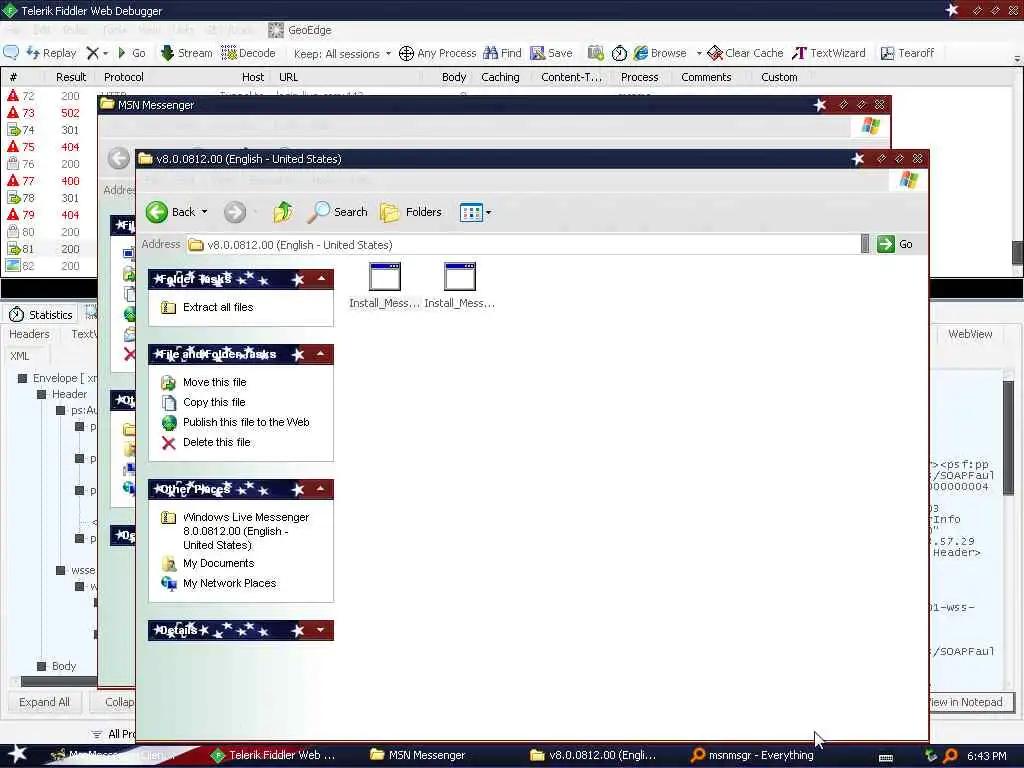
Task: Click Move this file link
Action: [x=214, y=383]
